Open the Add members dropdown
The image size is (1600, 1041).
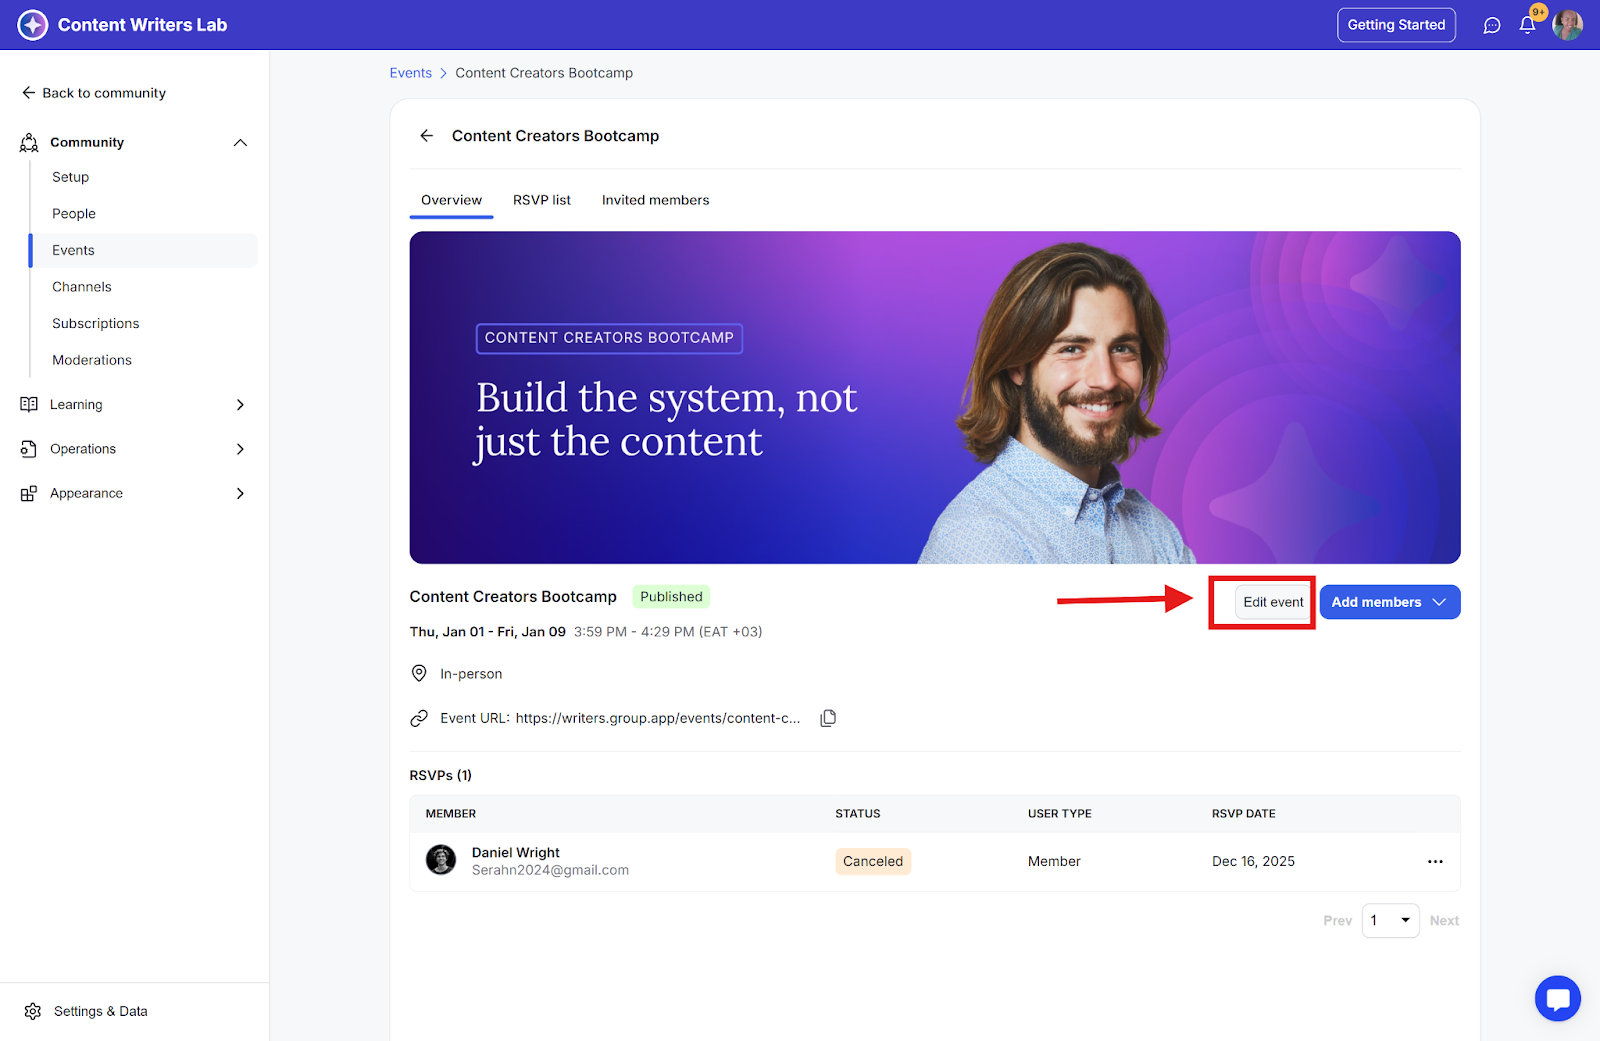tap(1389, 602)
